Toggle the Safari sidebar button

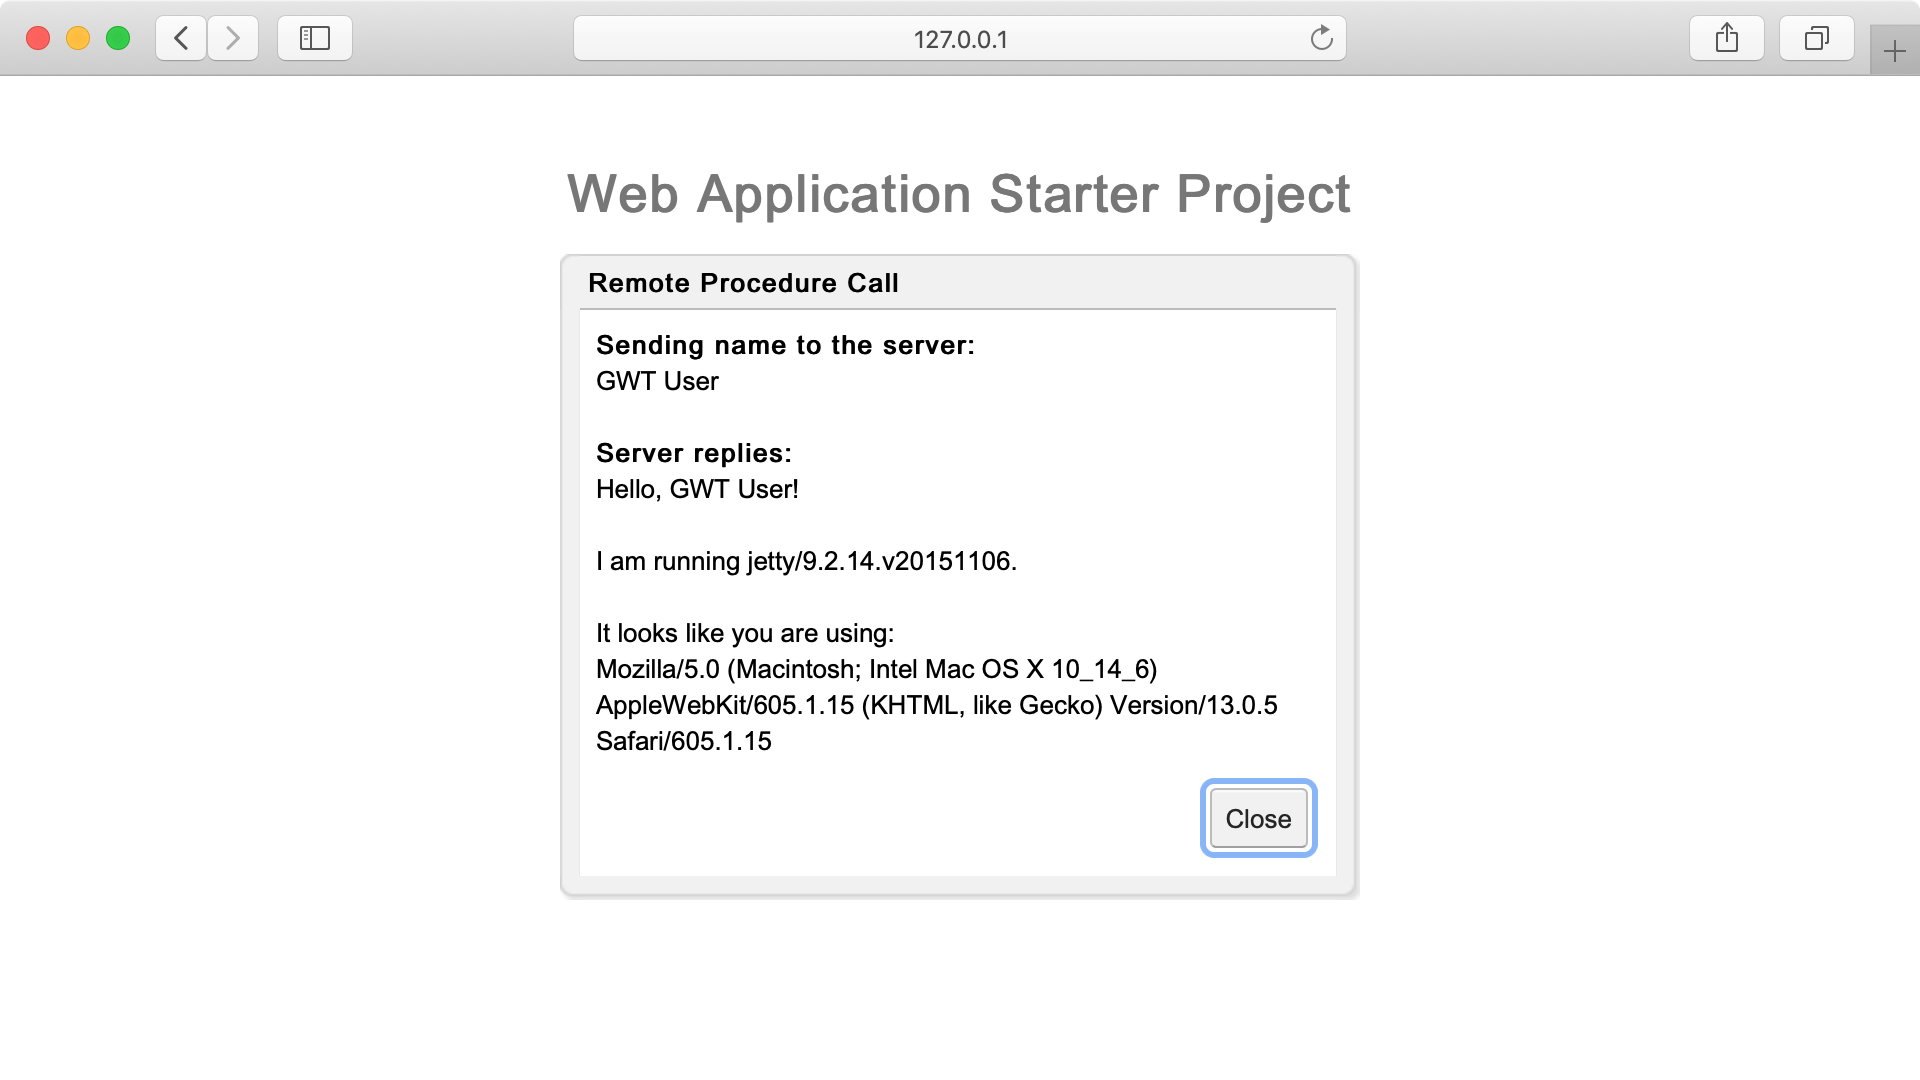tap(315, 39)
